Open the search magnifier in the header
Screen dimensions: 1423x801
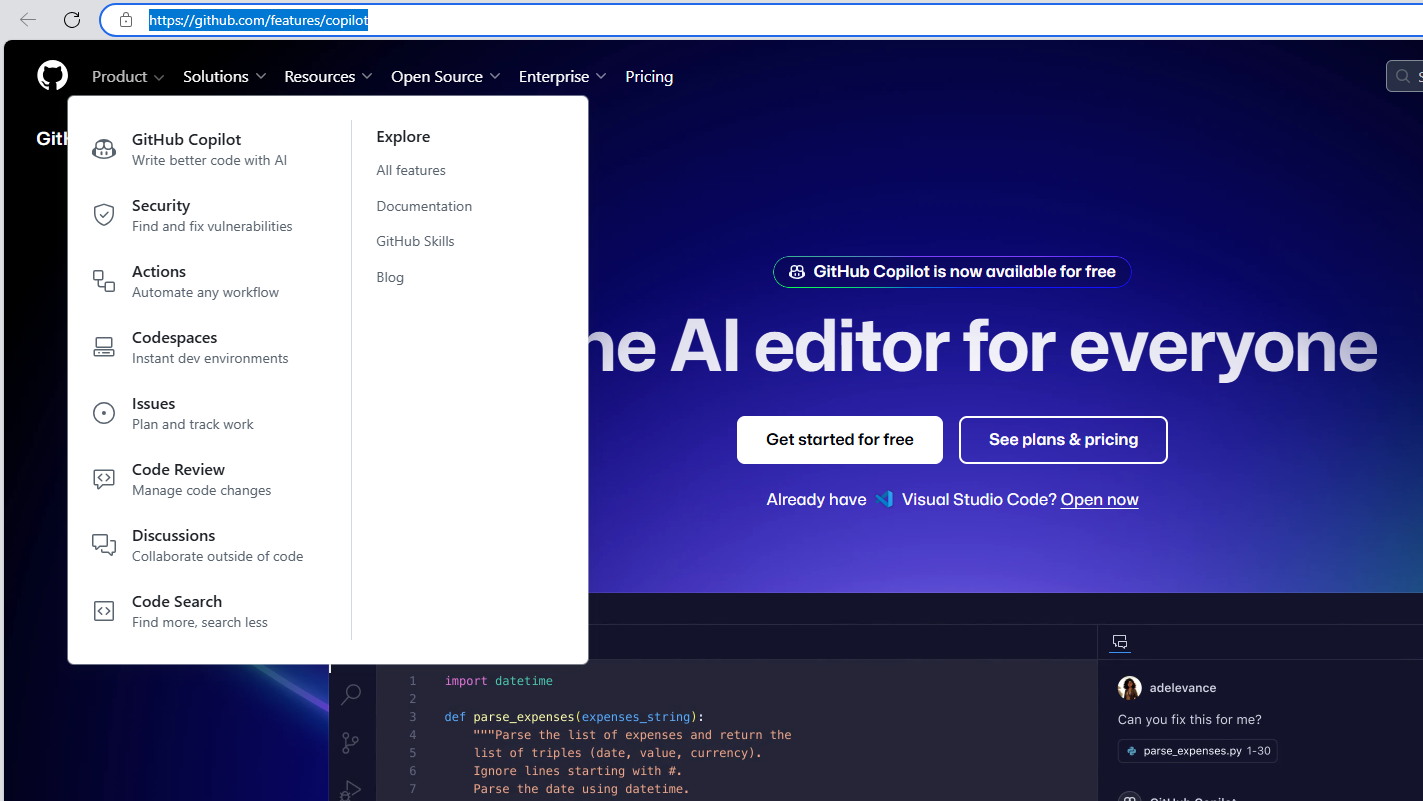[1402, 75]
